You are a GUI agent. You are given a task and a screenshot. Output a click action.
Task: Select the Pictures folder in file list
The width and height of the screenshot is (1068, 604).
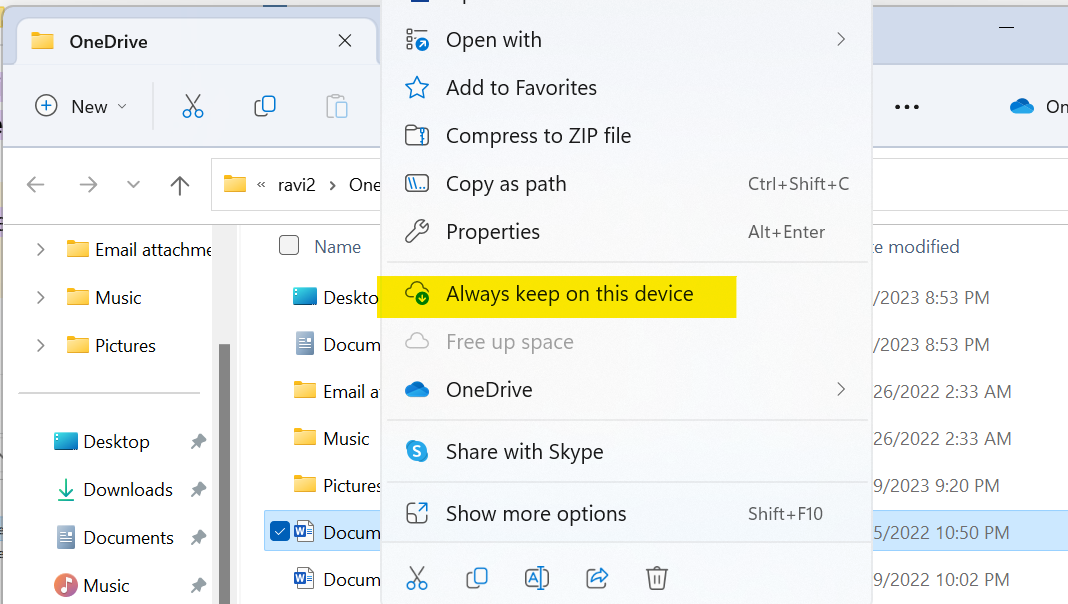point(336,486)
